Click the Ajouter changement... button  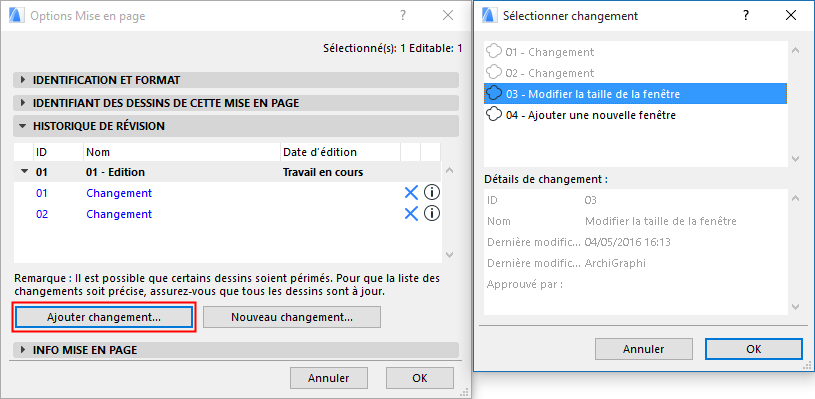[104, 317]
